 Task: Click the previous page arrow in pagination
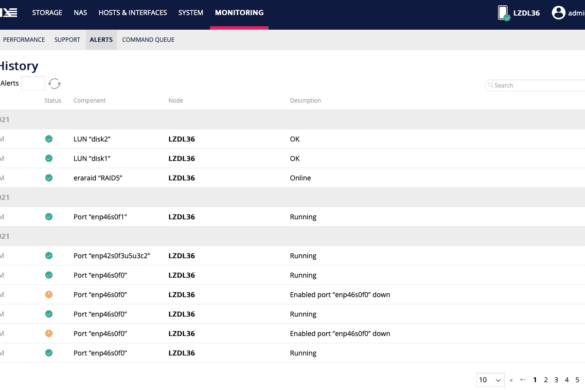523,380
